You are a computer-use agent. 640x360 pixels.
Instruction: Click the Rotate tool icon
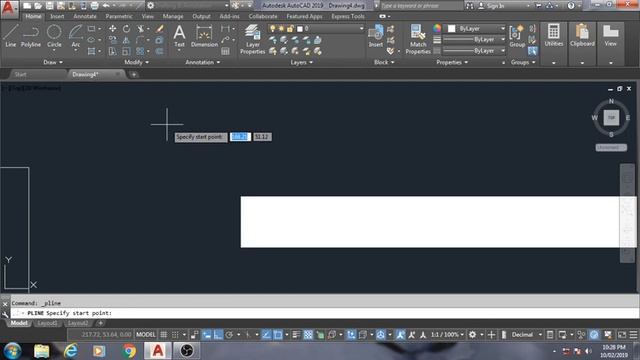pos(126,29)
